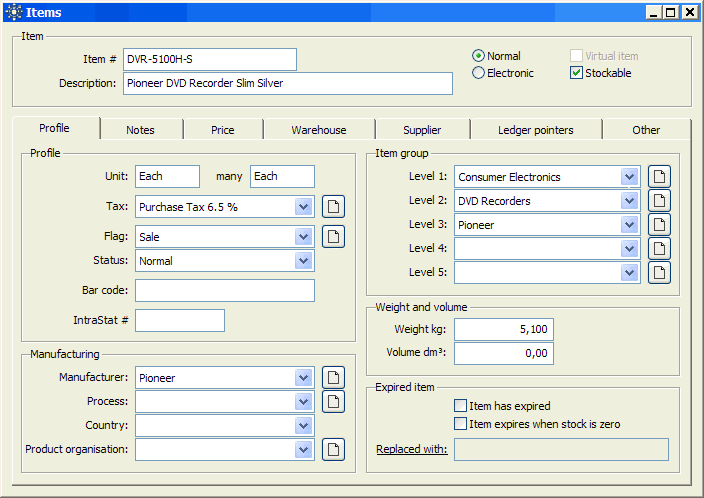This screenshot has width=704, height=498.
Task: Click the document icon for Level 2
Action: [659, 201]
